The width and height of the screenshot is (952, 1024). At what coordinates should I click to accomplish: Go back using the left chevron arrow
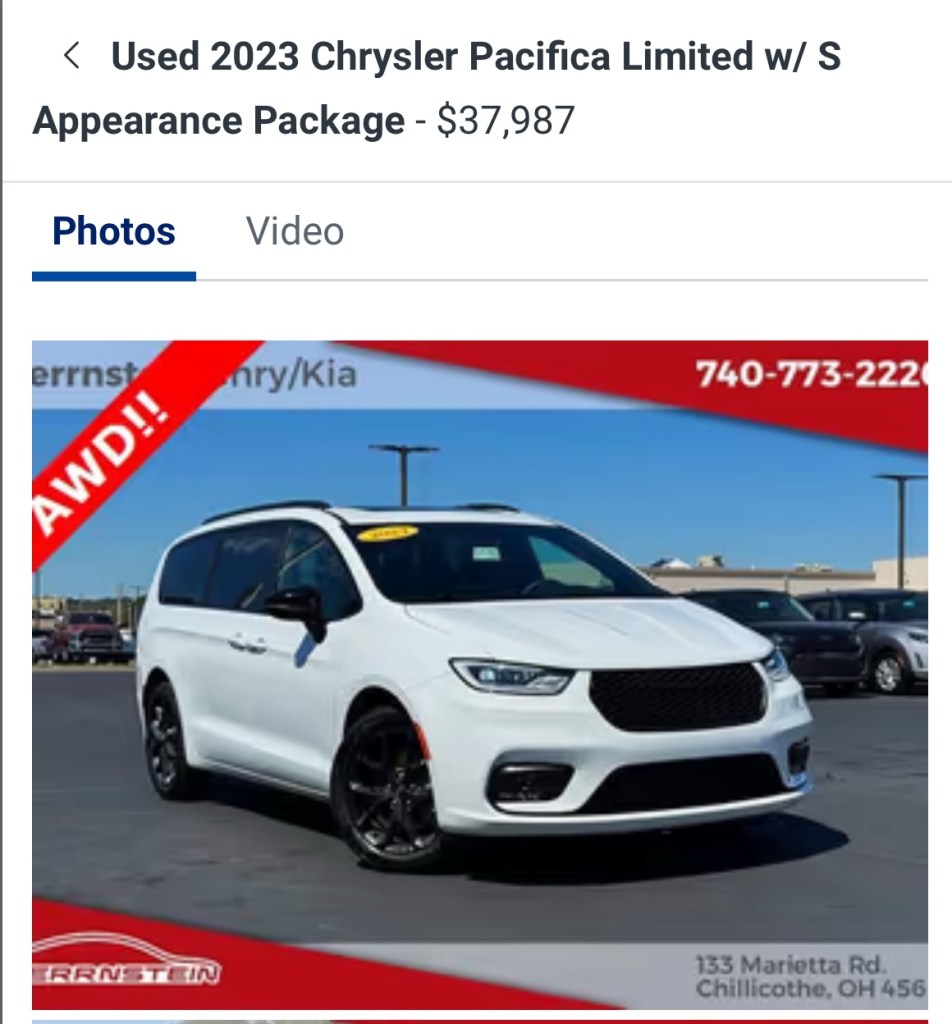(x=72, y=55)
